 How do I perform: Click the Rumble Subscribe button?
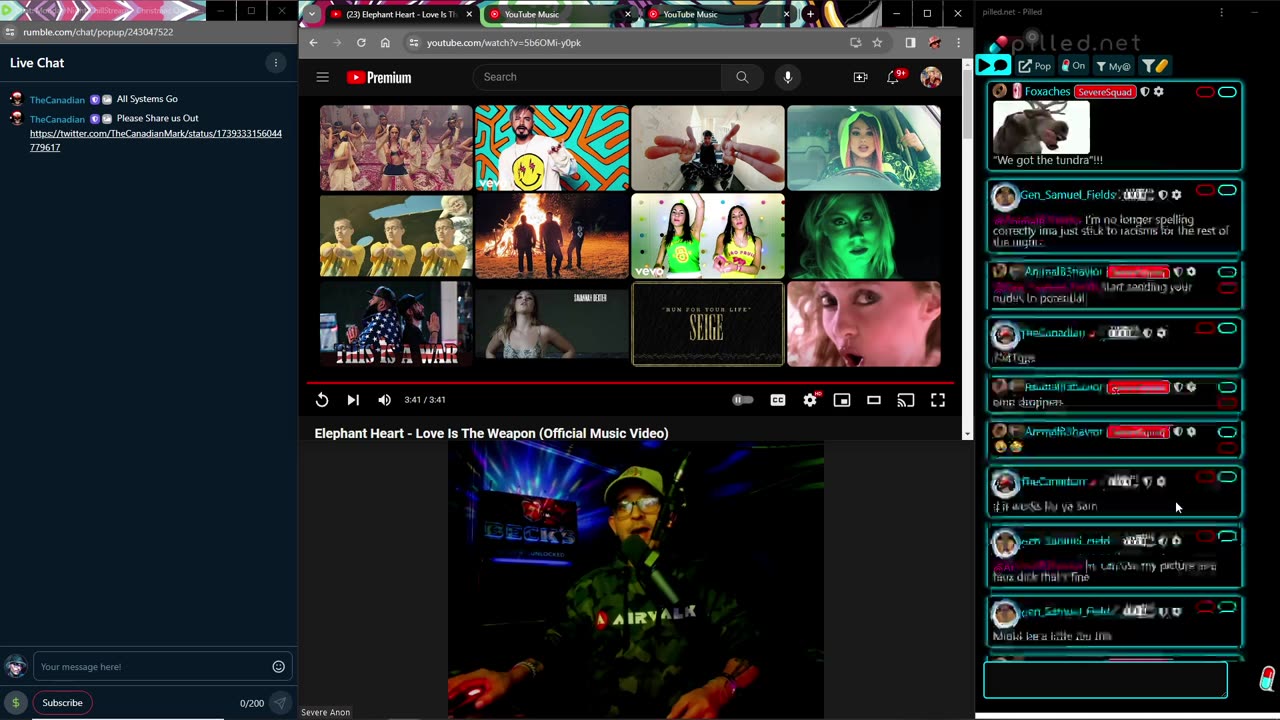coord(62,703)
